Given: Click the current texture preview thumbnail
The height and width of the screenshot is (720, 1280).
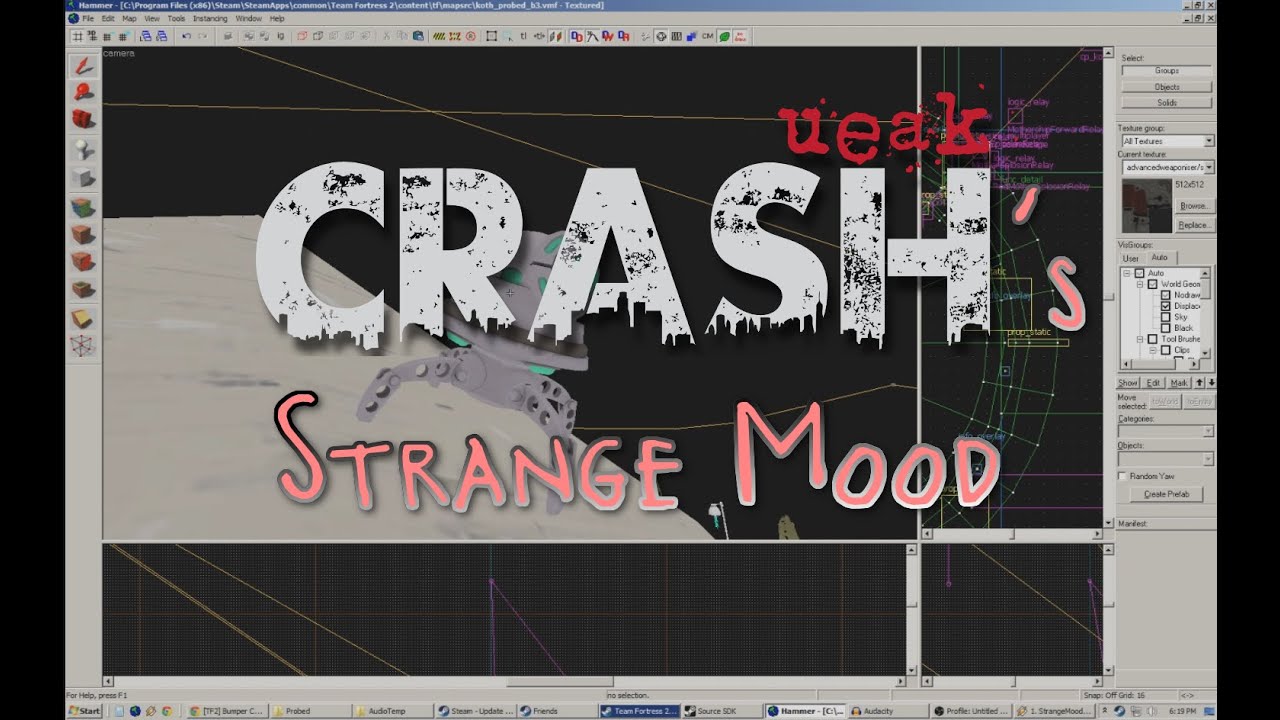Looking at the screenshot, I should [x=1145, y=204].
